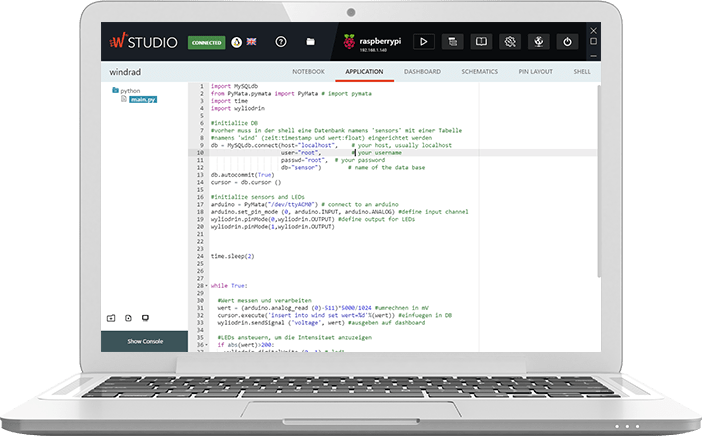
Task: Click the 'db.autocommit(True)' line
Action: (x=243, y=175)
